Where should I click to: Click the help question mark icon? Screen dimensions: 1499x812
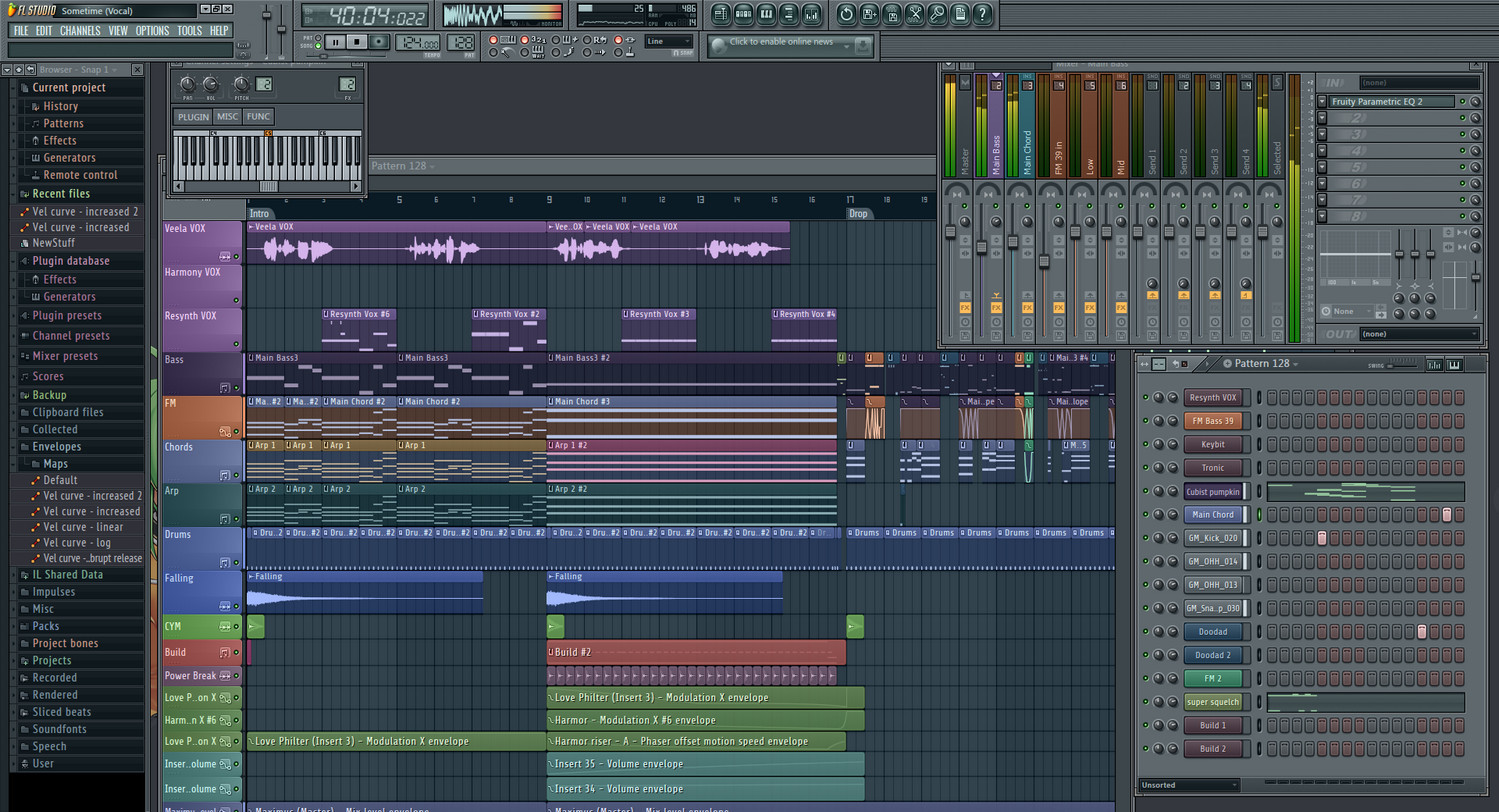[983, 14]
